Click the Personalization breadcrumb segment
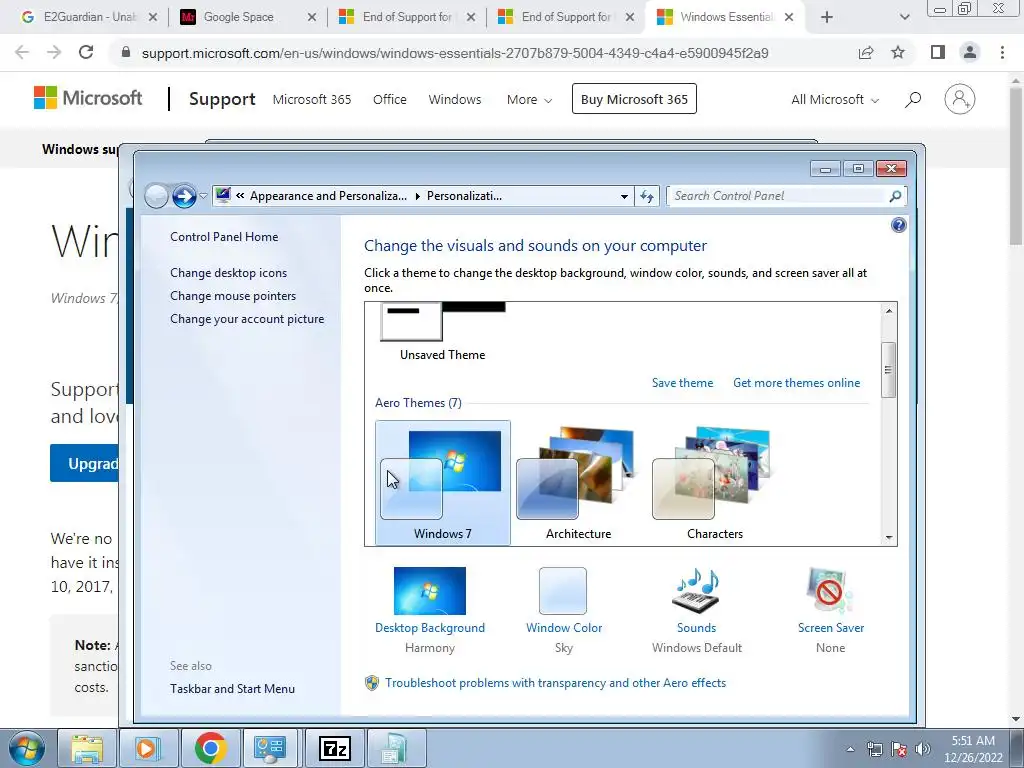Viewport: 1024px width, 768px height. 464,196
